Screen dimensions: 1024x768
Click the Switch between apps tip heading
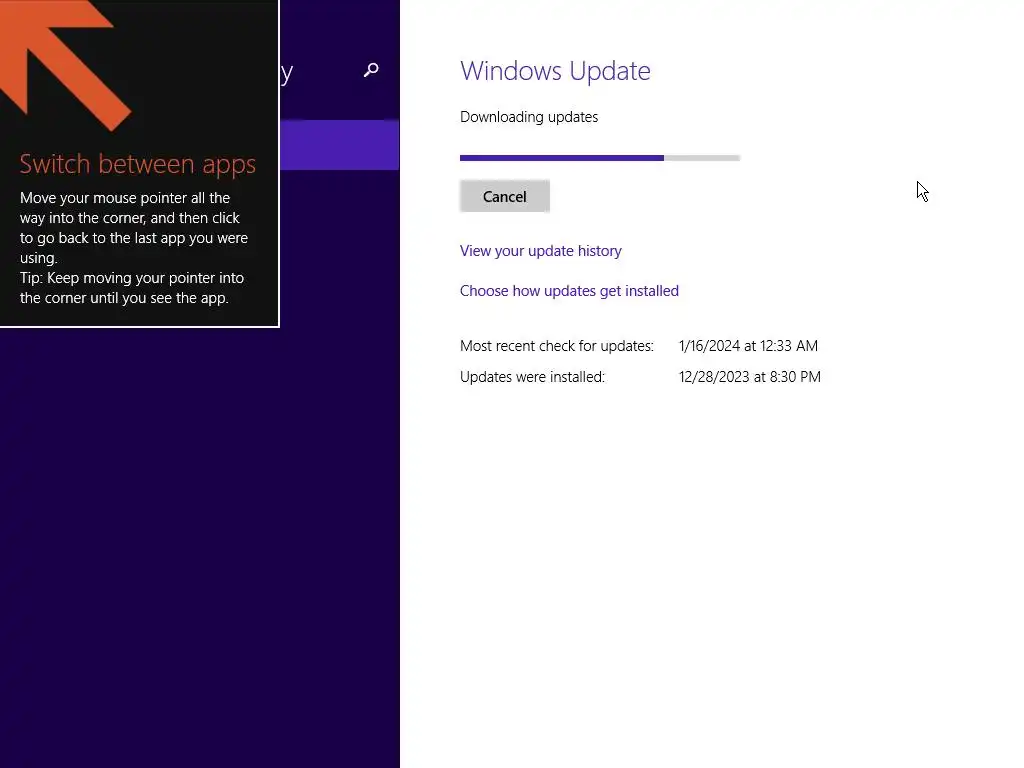137,164
